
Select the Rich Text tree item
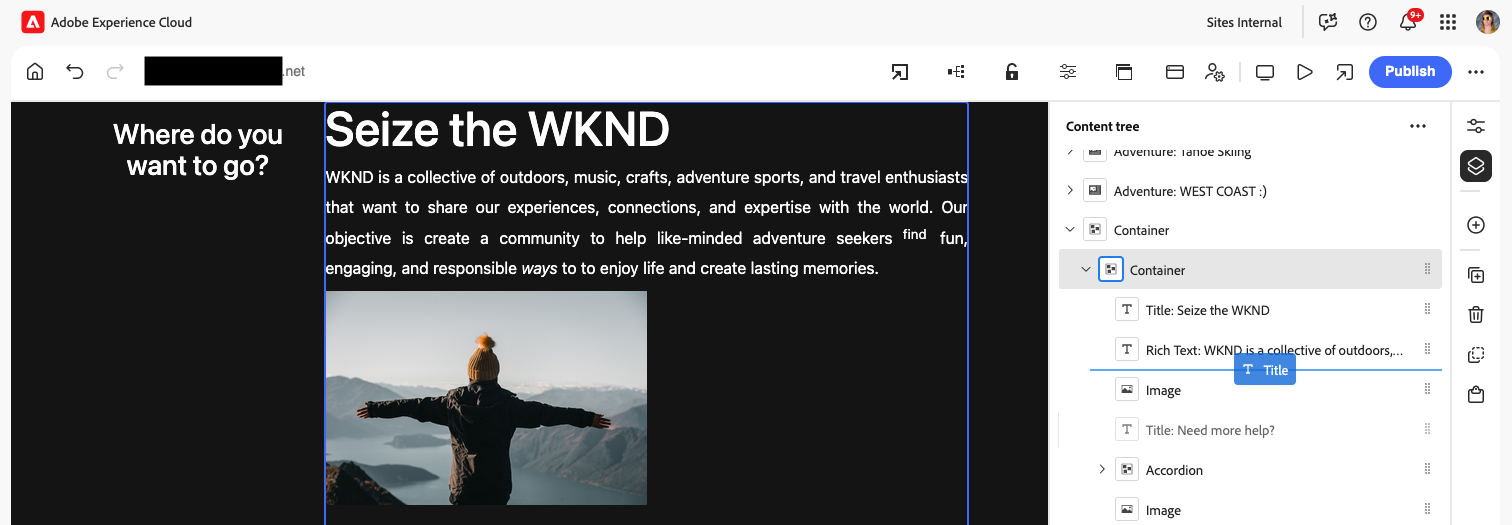[1250, 350]
